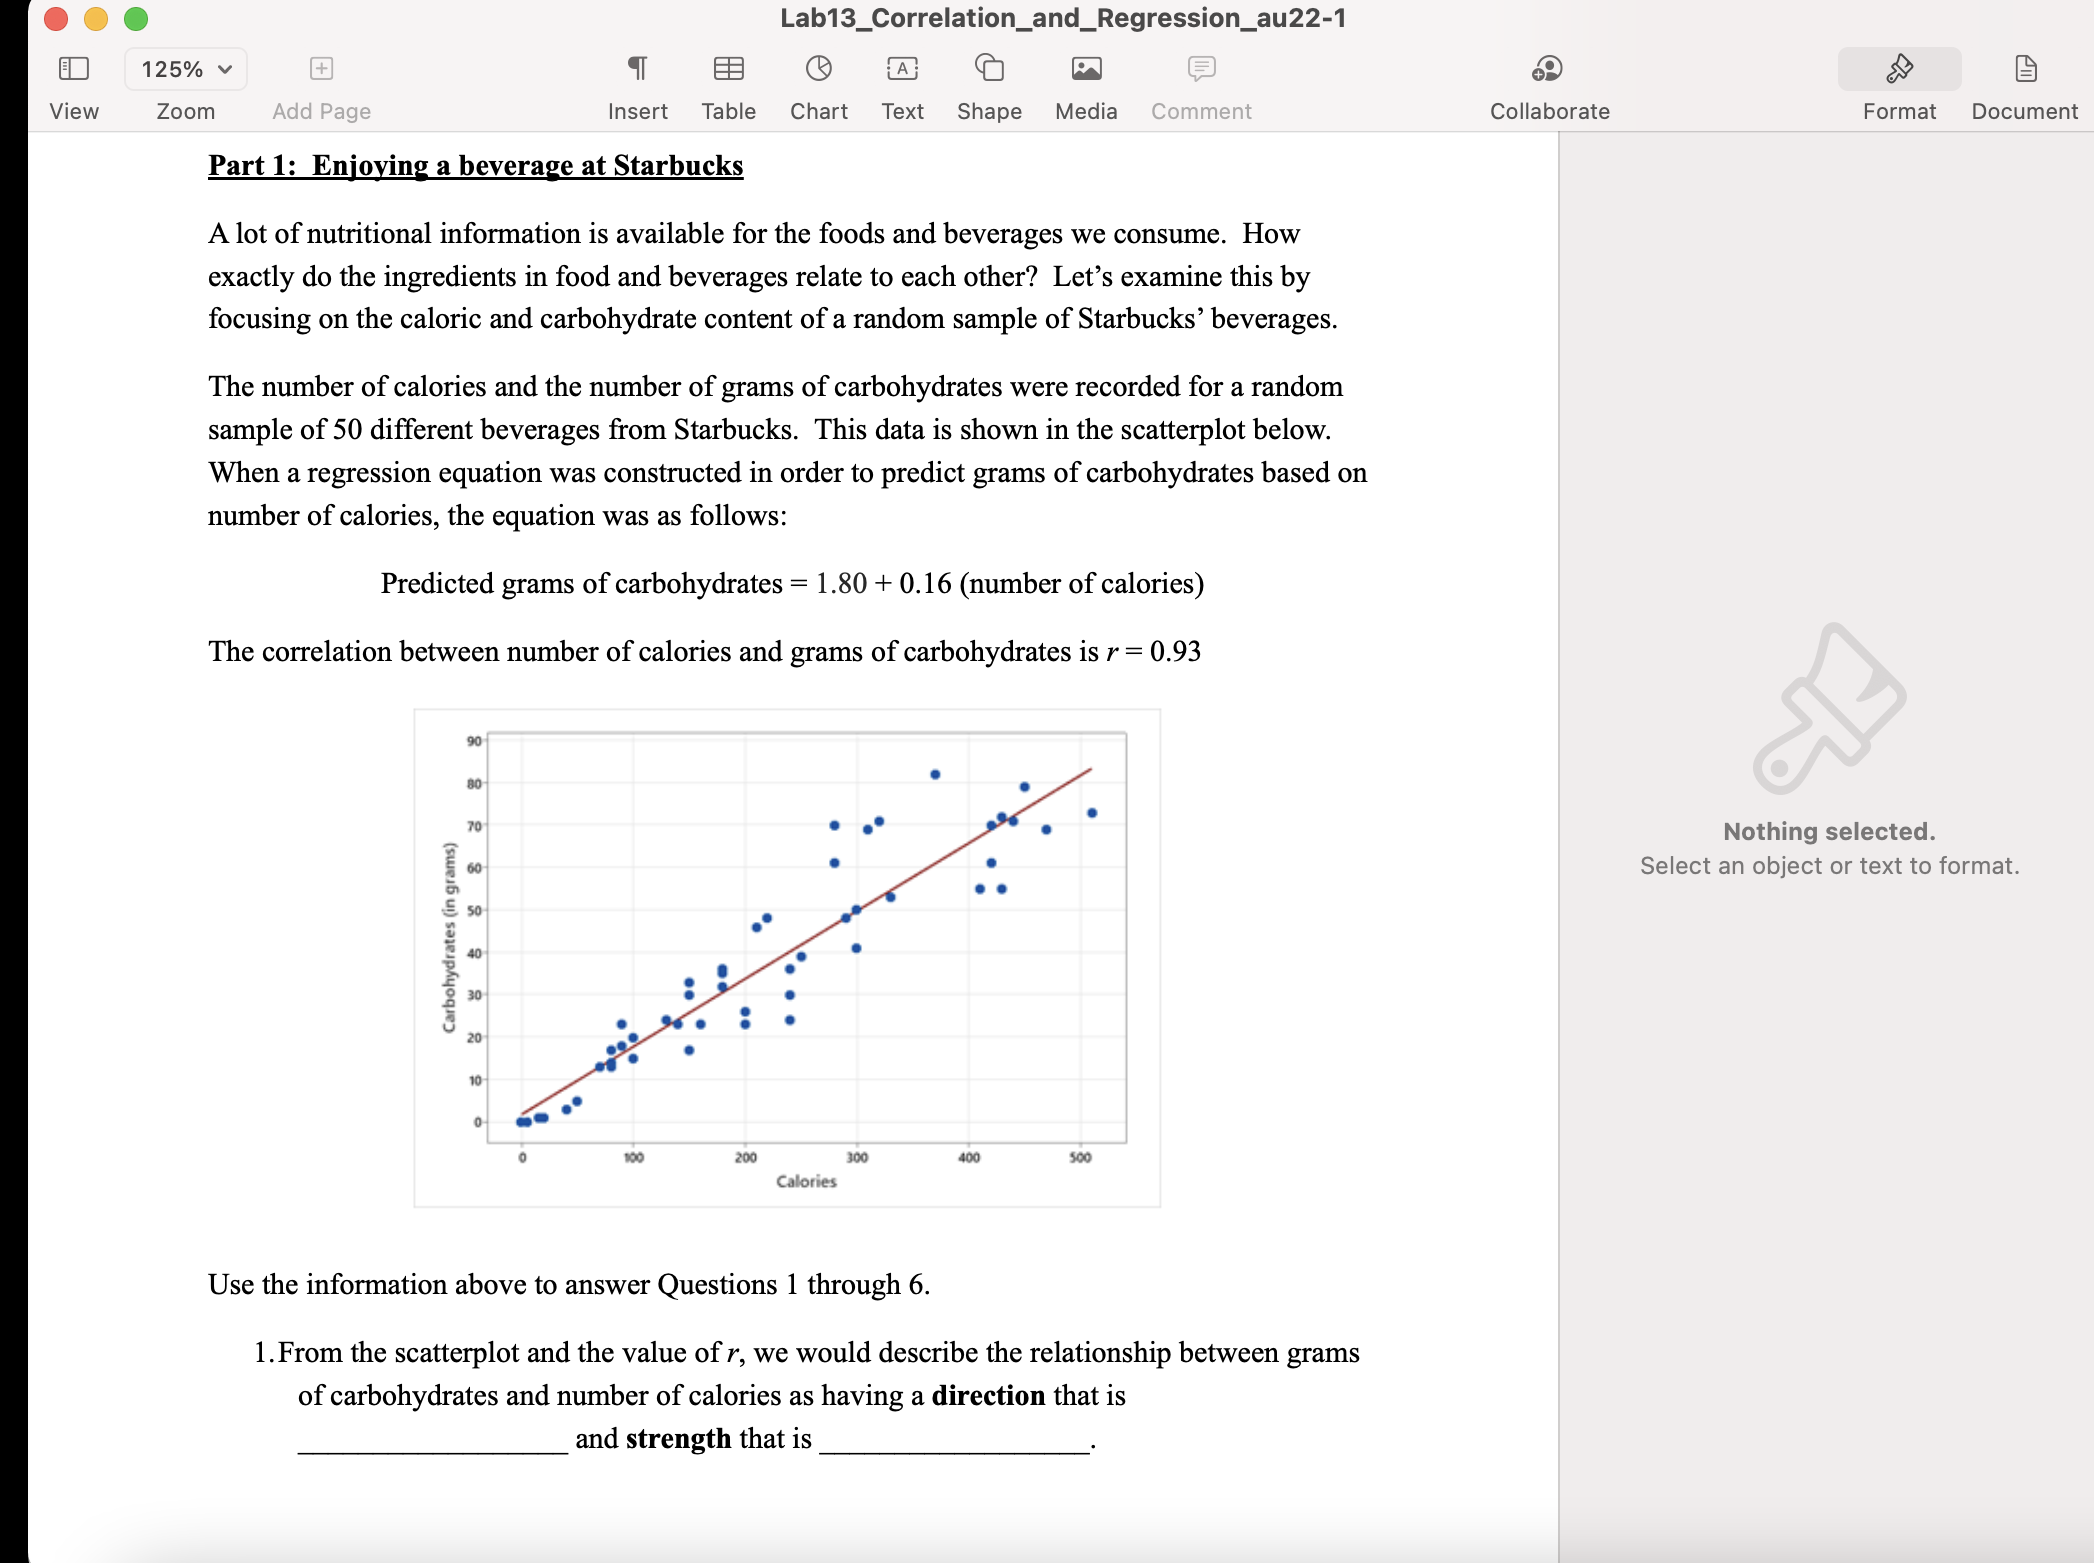Click the Lab13 document title
This screenshot has height=1563, width=2094.
1061,17
